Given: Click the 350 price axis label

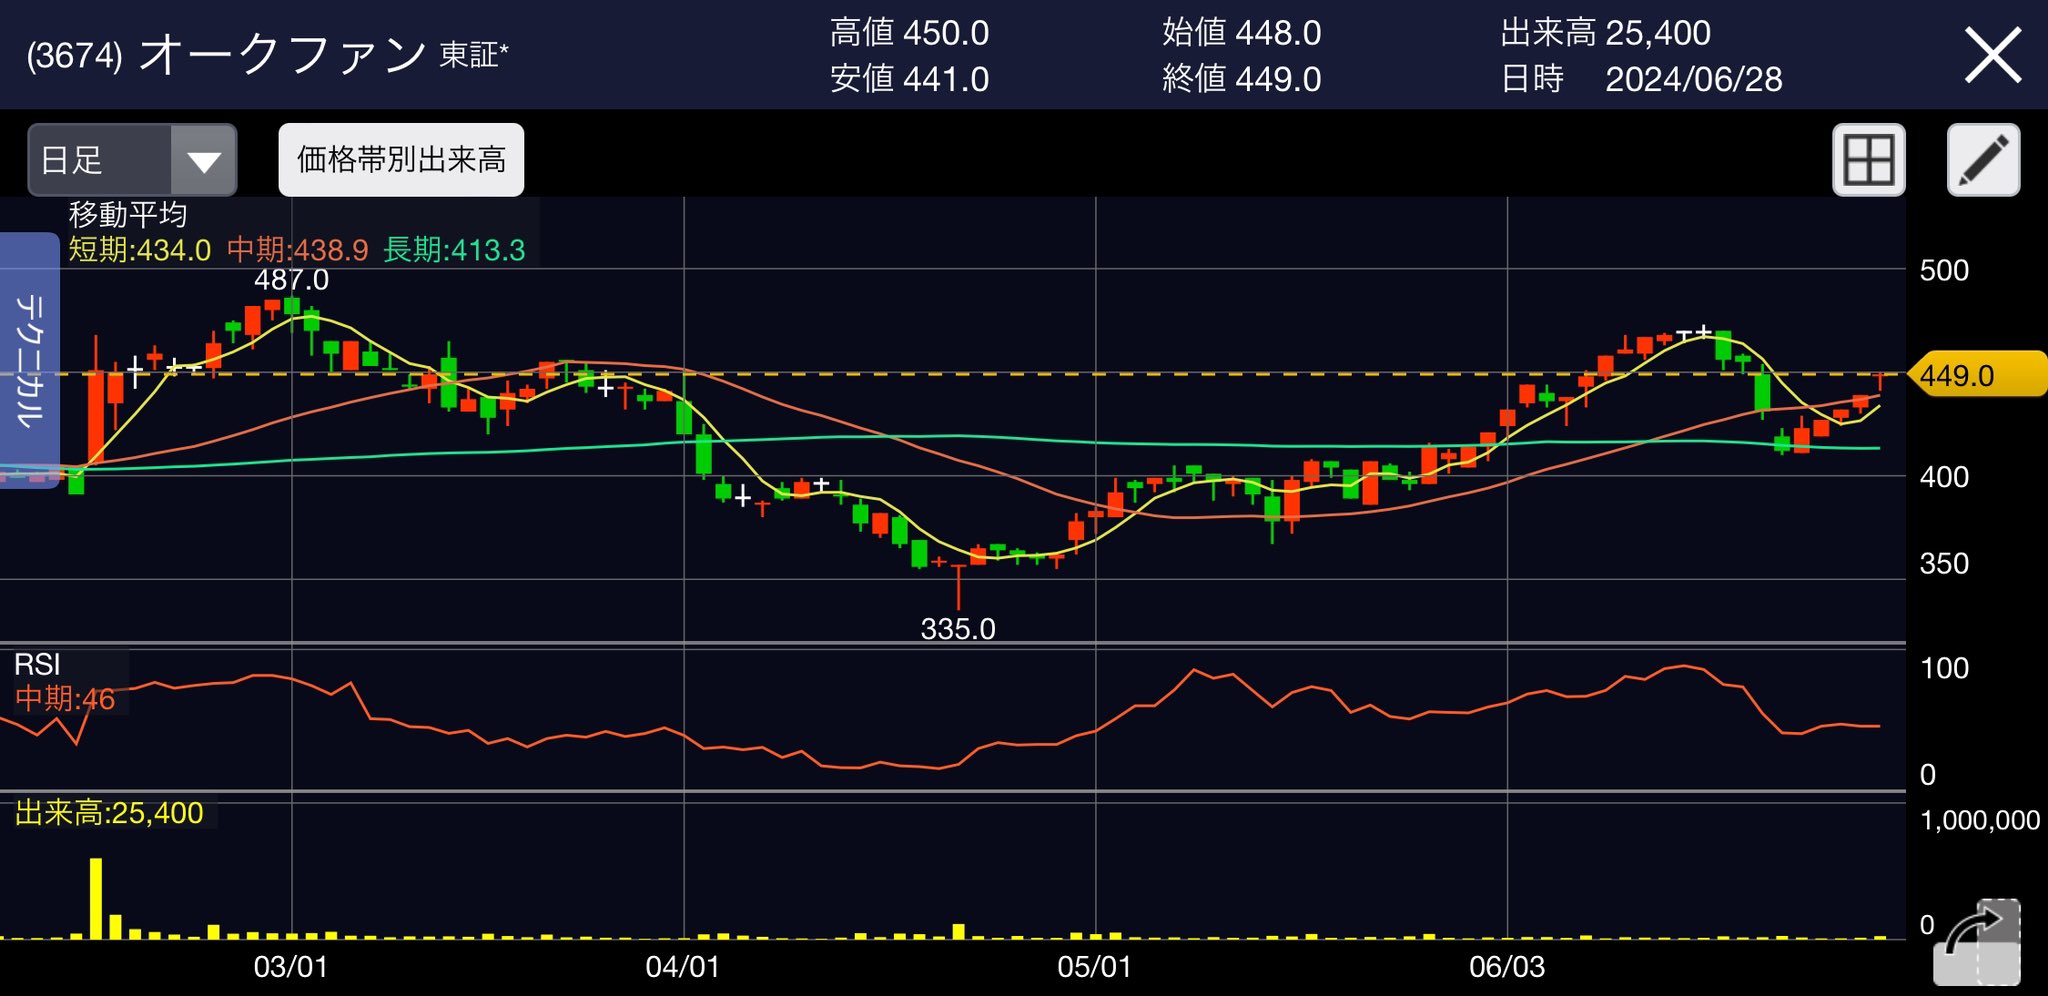Looking at the screenshot, I should pyautogui.click(x=1943, y=564).
